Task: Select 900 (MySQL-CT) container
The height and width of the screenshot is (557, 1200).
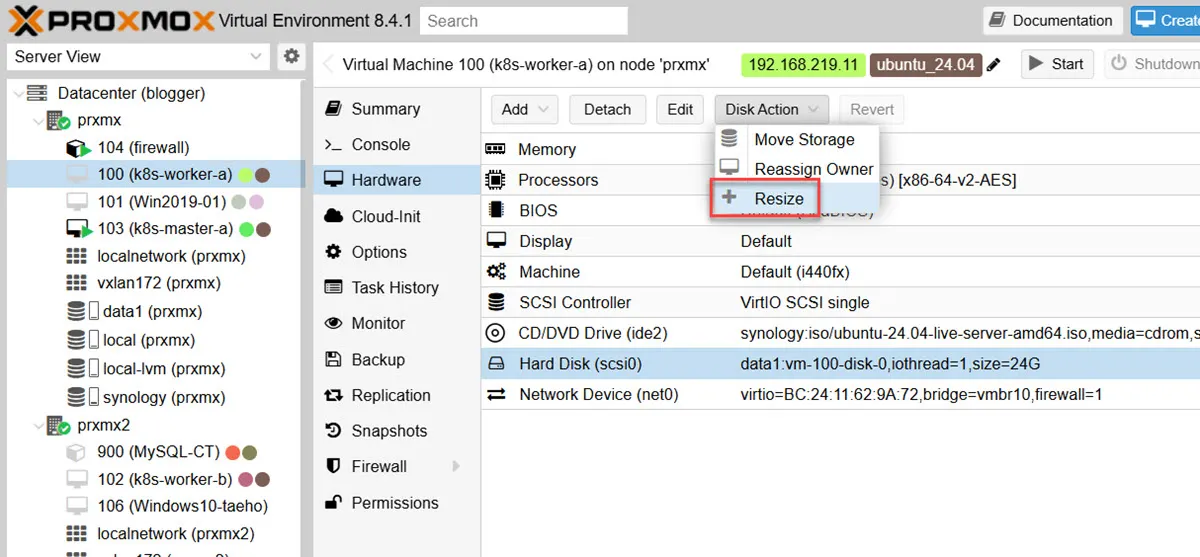Action: point(158,452)
